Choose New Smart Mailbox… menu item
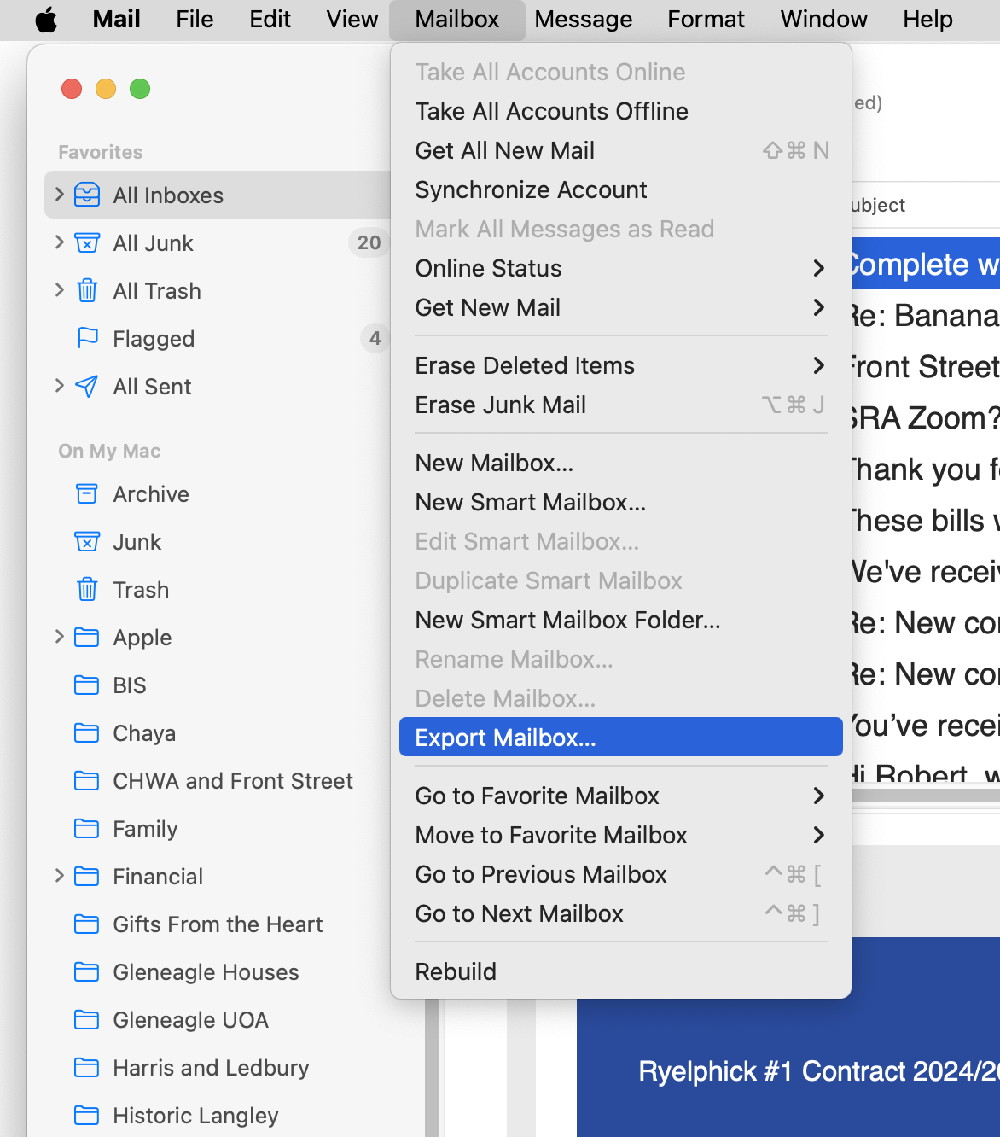 pos(621,502)
